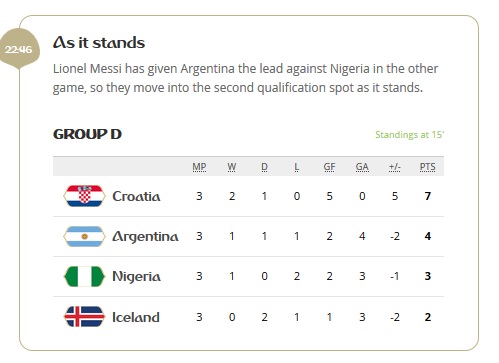Screen dimensions: 499x363
Task: Click the W column header
Action: point(232,167)
